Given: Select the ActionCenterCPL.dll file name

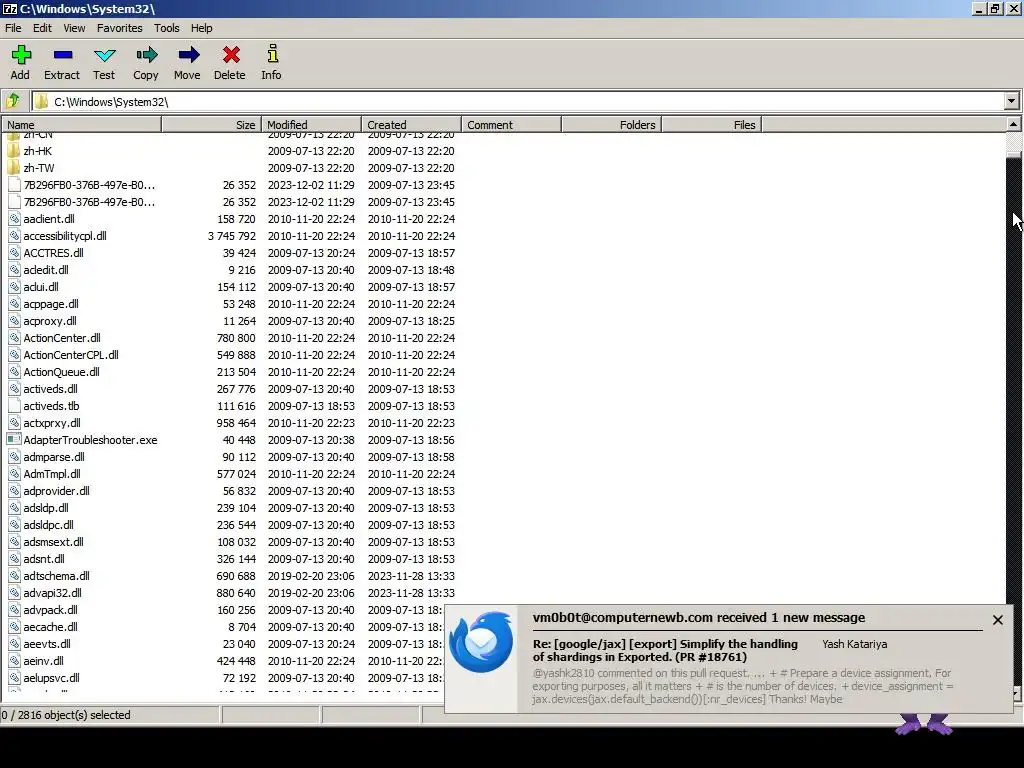Looking at the screenshot, I should click(x=71, y=355).
